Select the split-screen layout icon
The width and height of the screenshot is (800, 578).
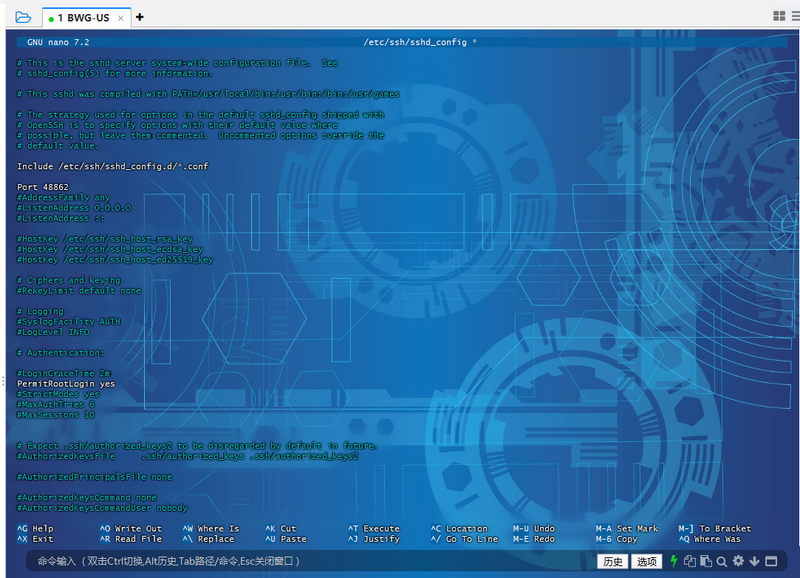tap(779, 15)
